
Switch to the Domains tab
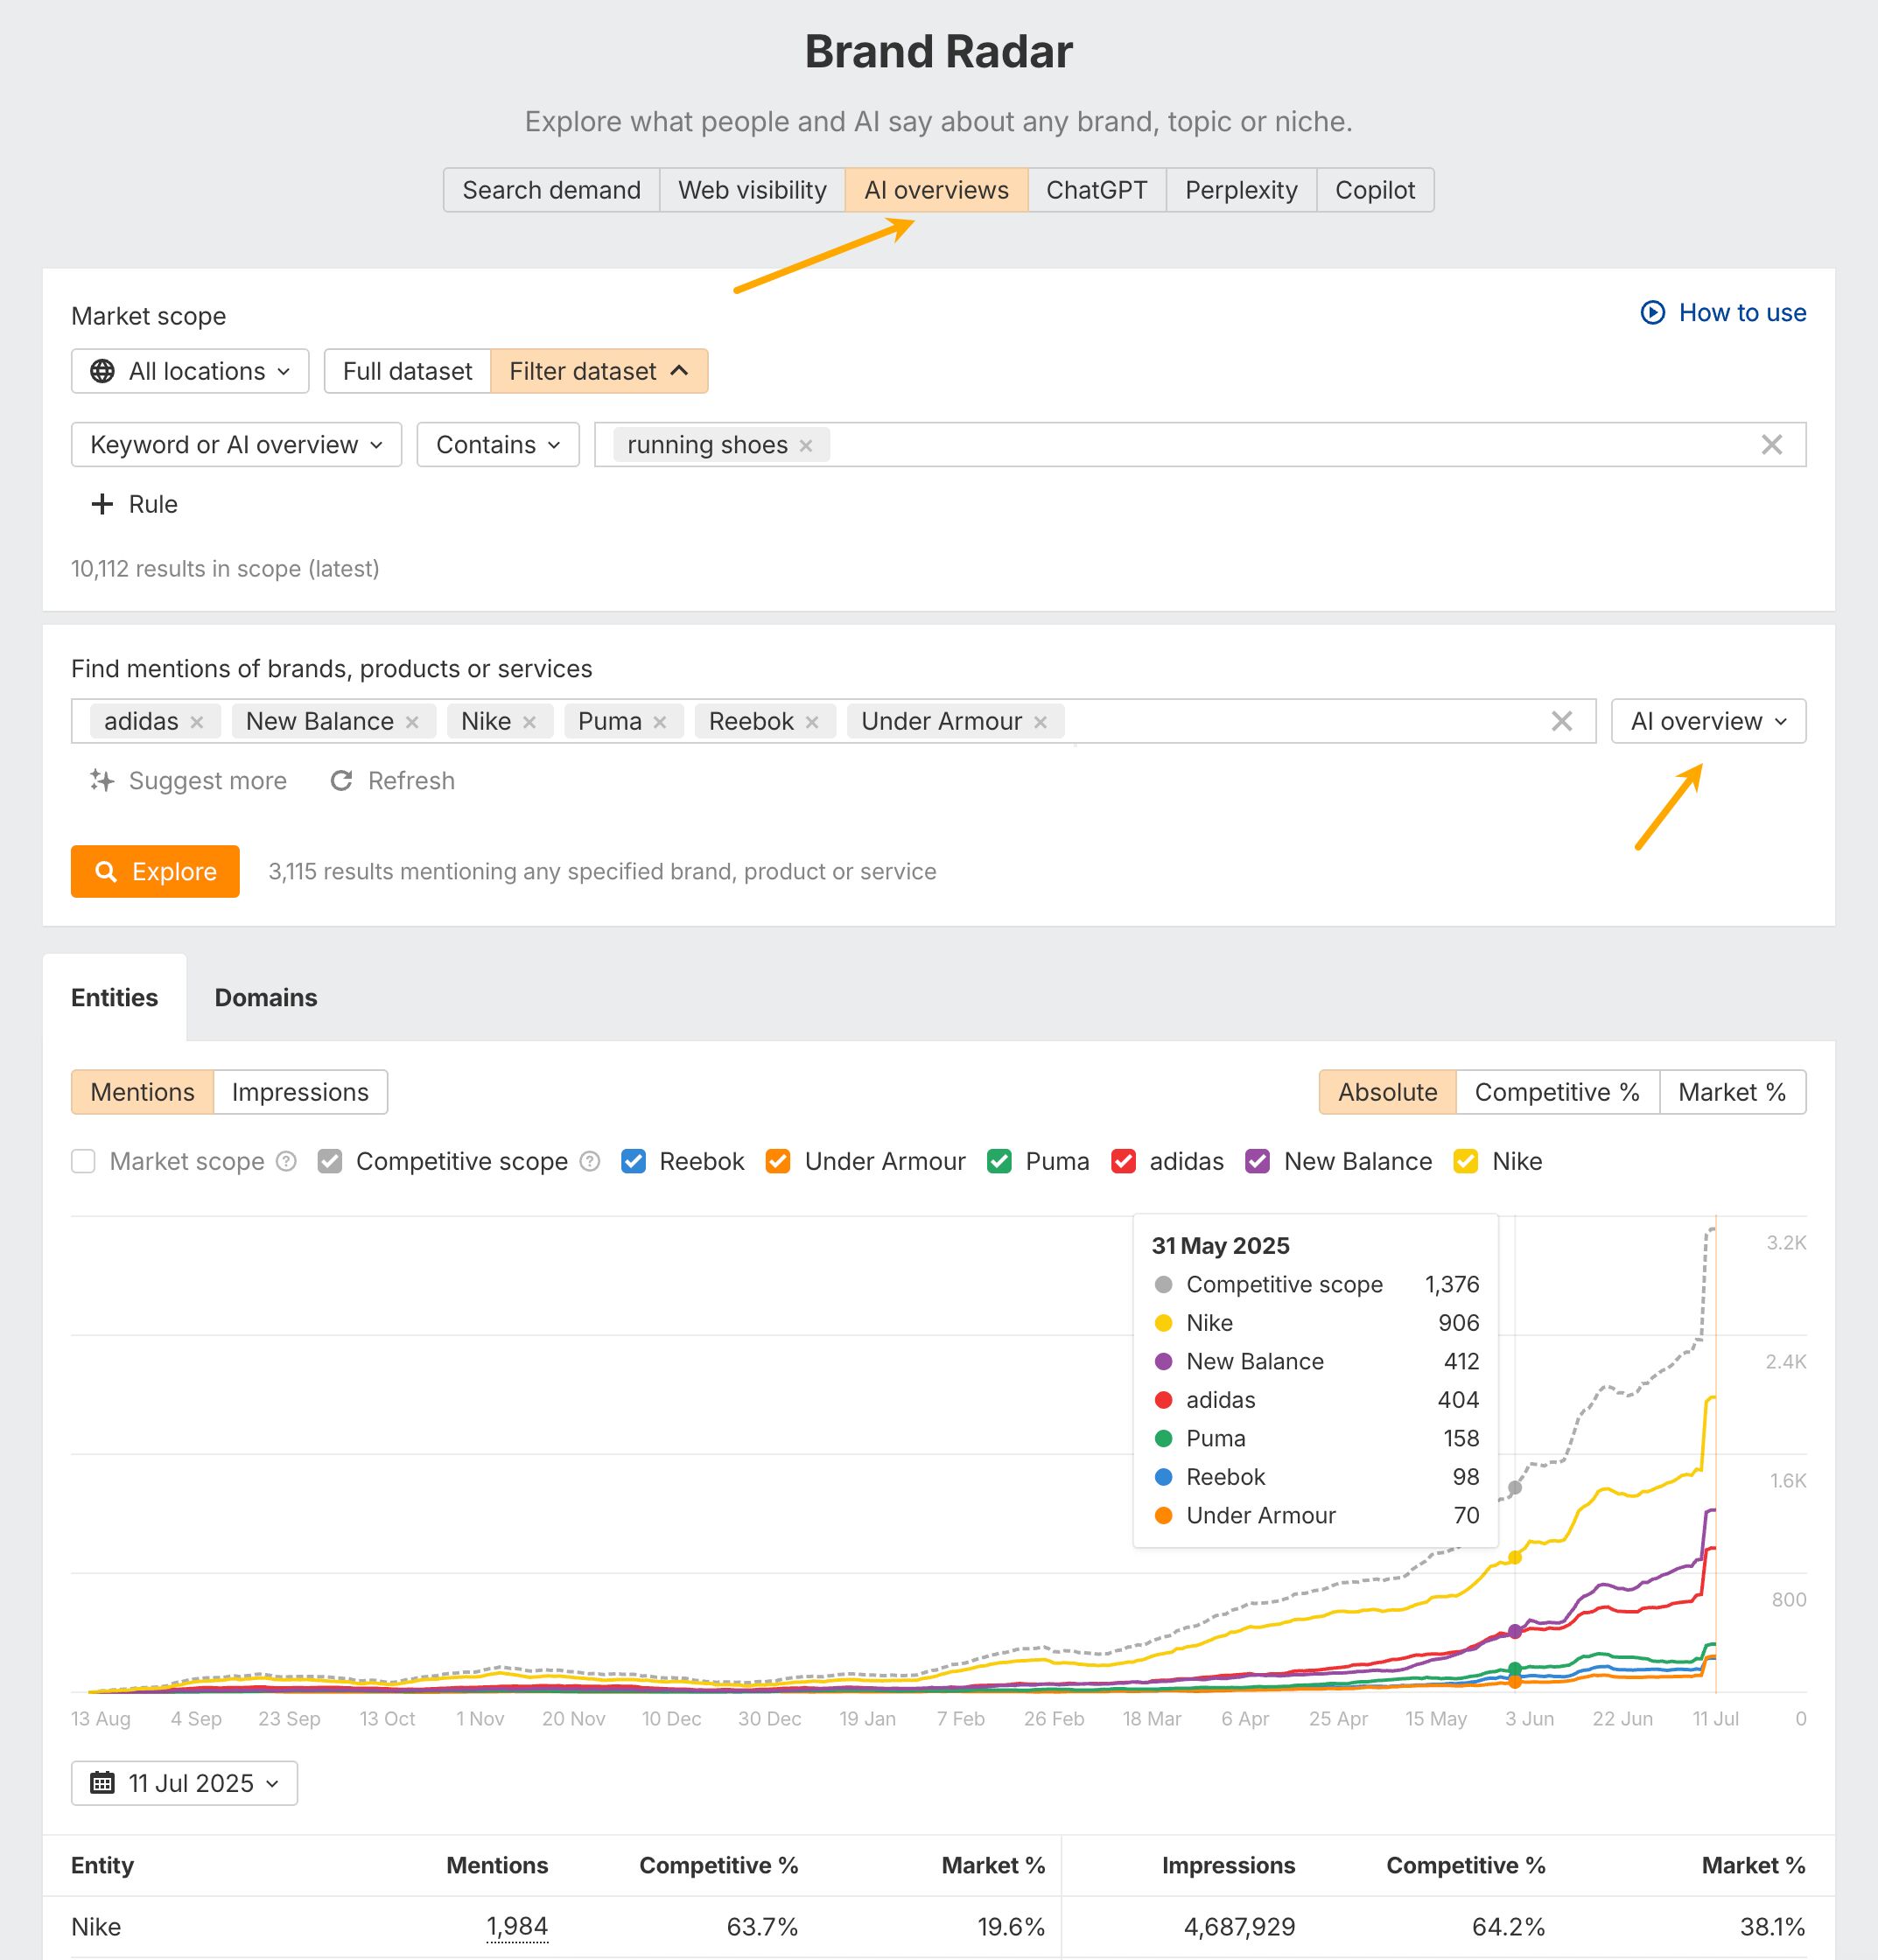(265, 997)
